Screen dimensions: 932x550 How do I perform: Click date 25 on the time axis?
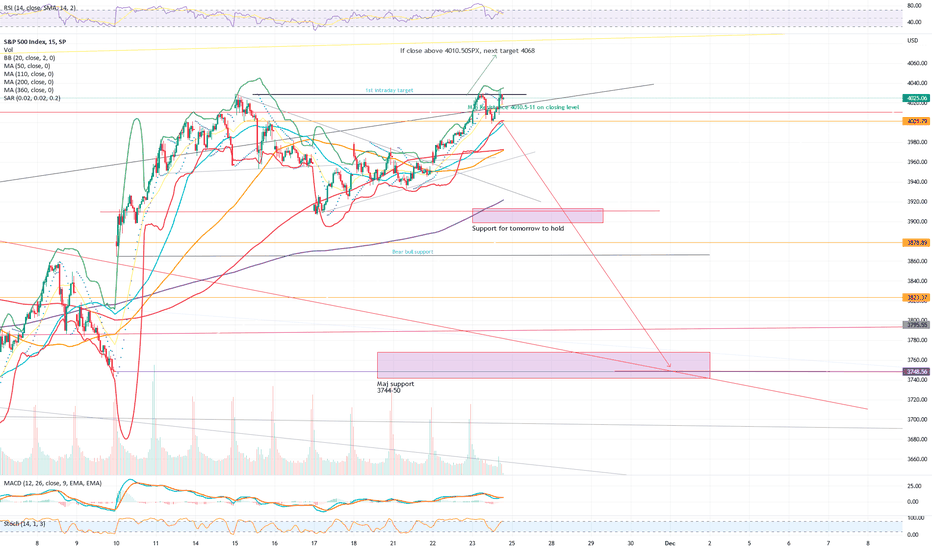coord(512,543)
